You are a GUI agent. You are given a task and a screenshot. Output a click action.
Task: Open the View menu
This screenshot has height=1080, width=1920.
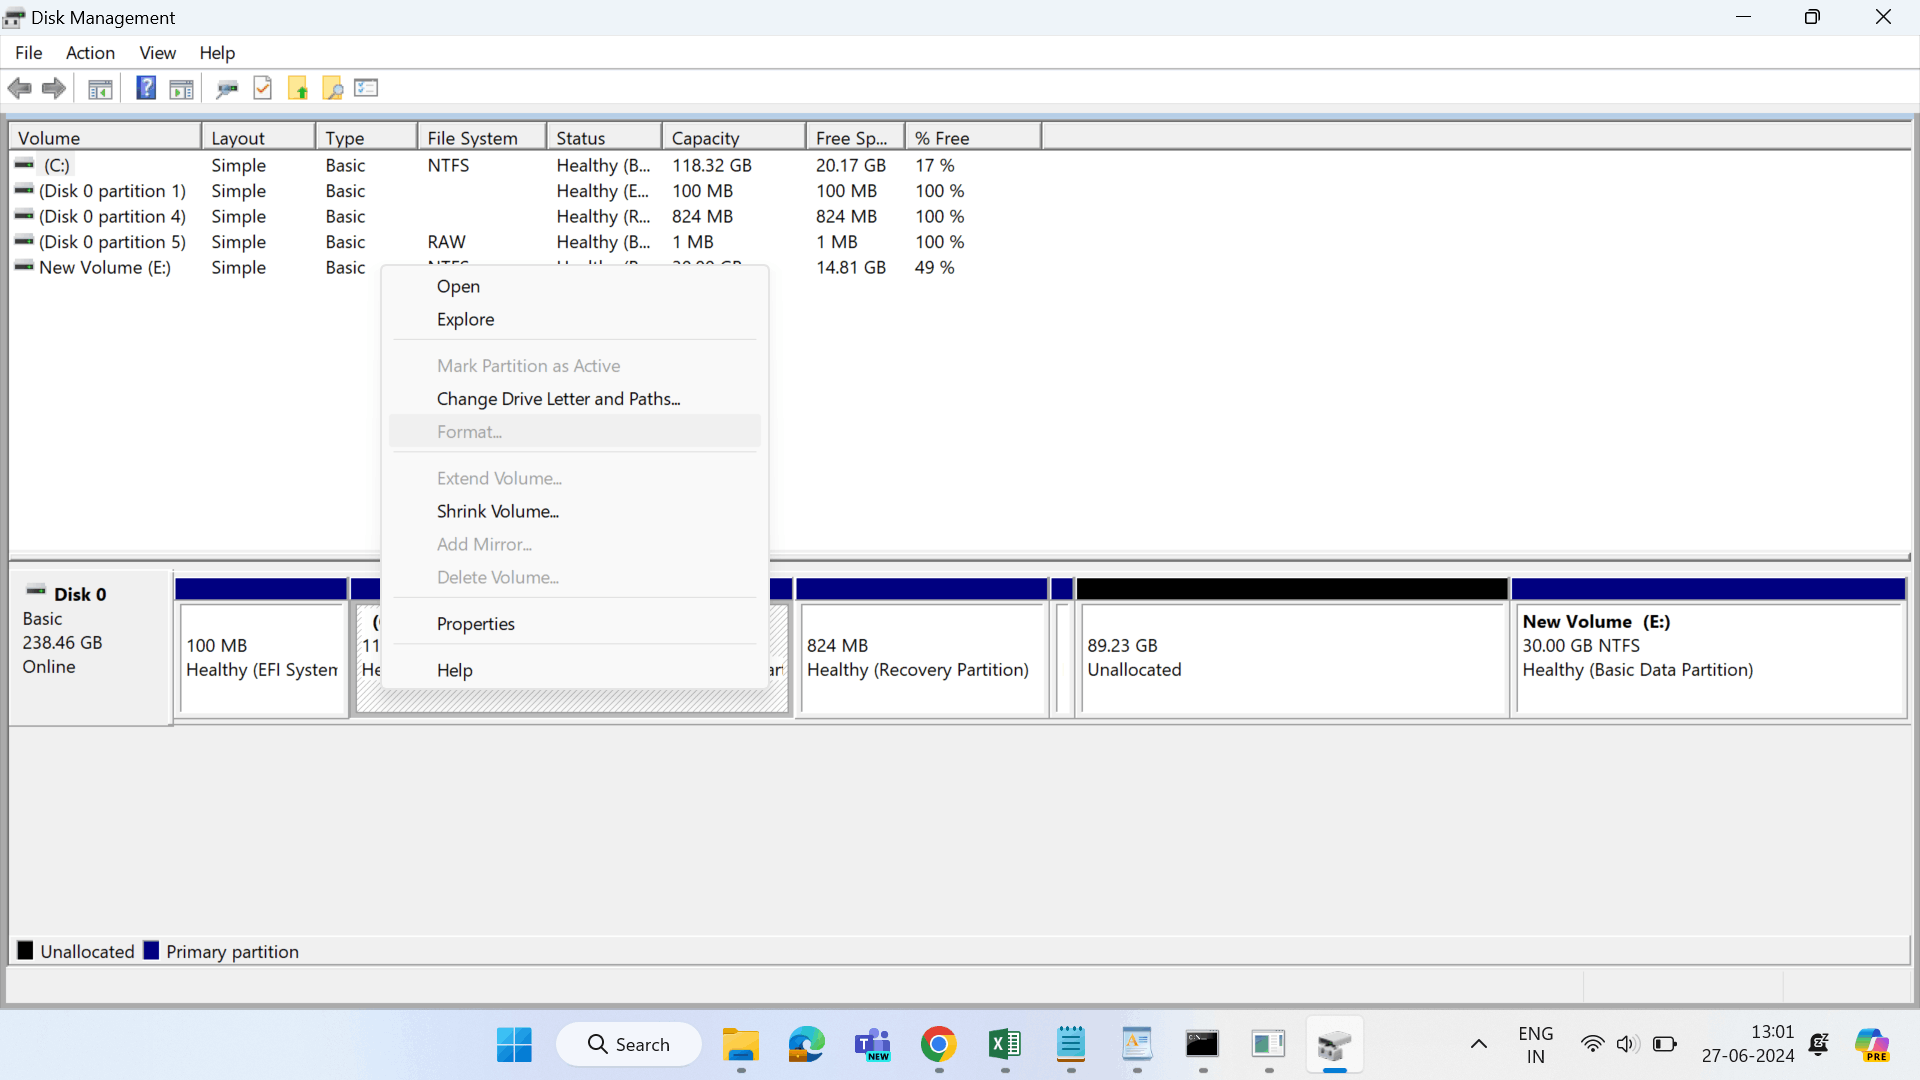point(157,53)
